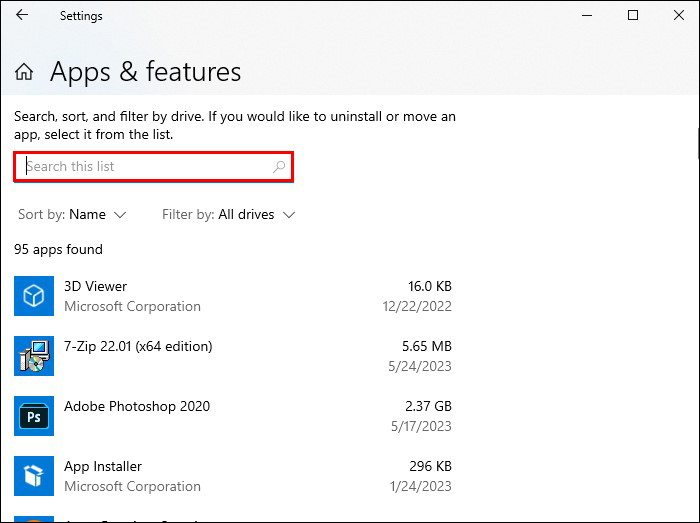Click the Sort by chevron arrow
700x523 pixels.
pos(120,214)
